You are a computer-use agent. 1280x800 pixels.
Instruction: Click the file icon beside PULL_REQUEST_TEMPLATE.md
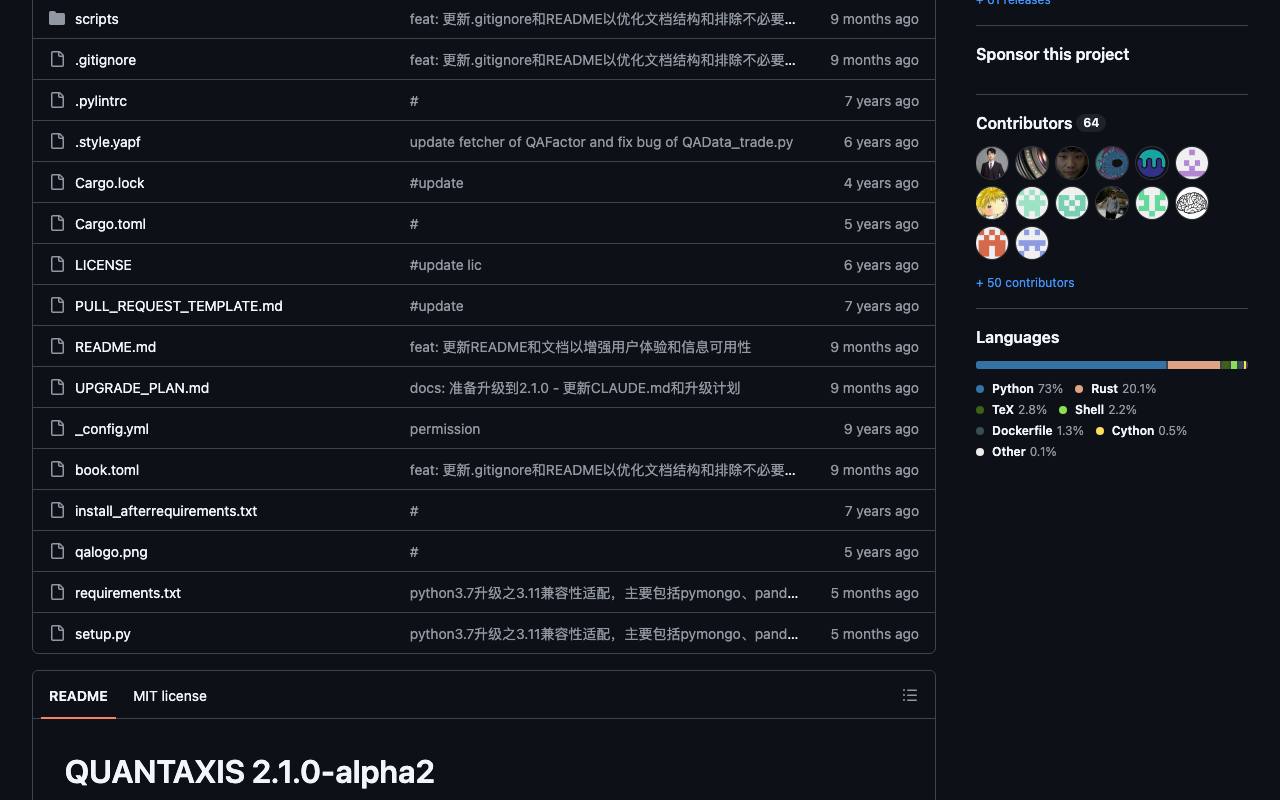pos(57,306)
